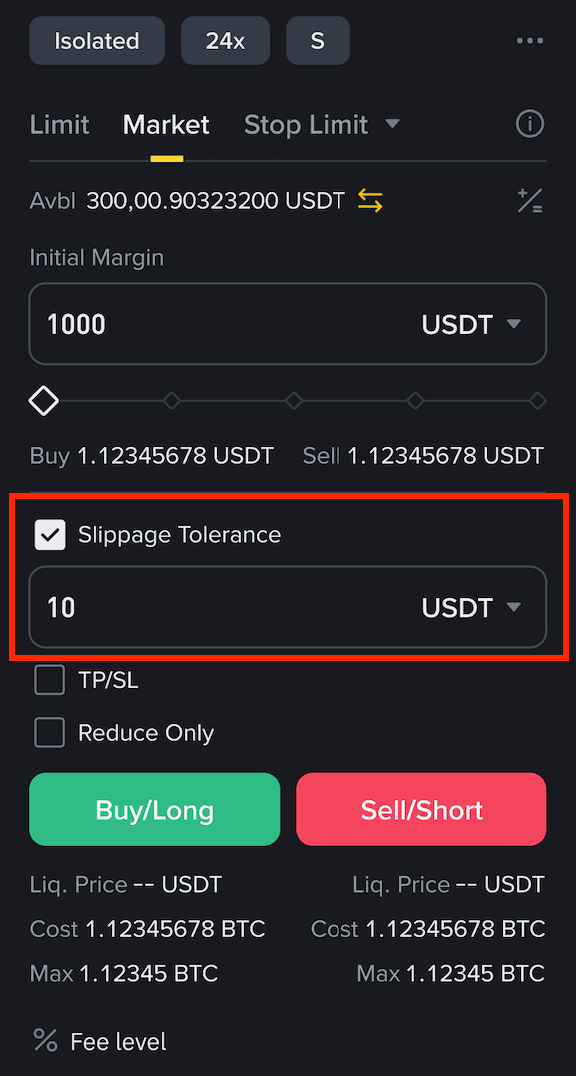
Task: Click the green Buy/Long button
Action: click(154, 810)
